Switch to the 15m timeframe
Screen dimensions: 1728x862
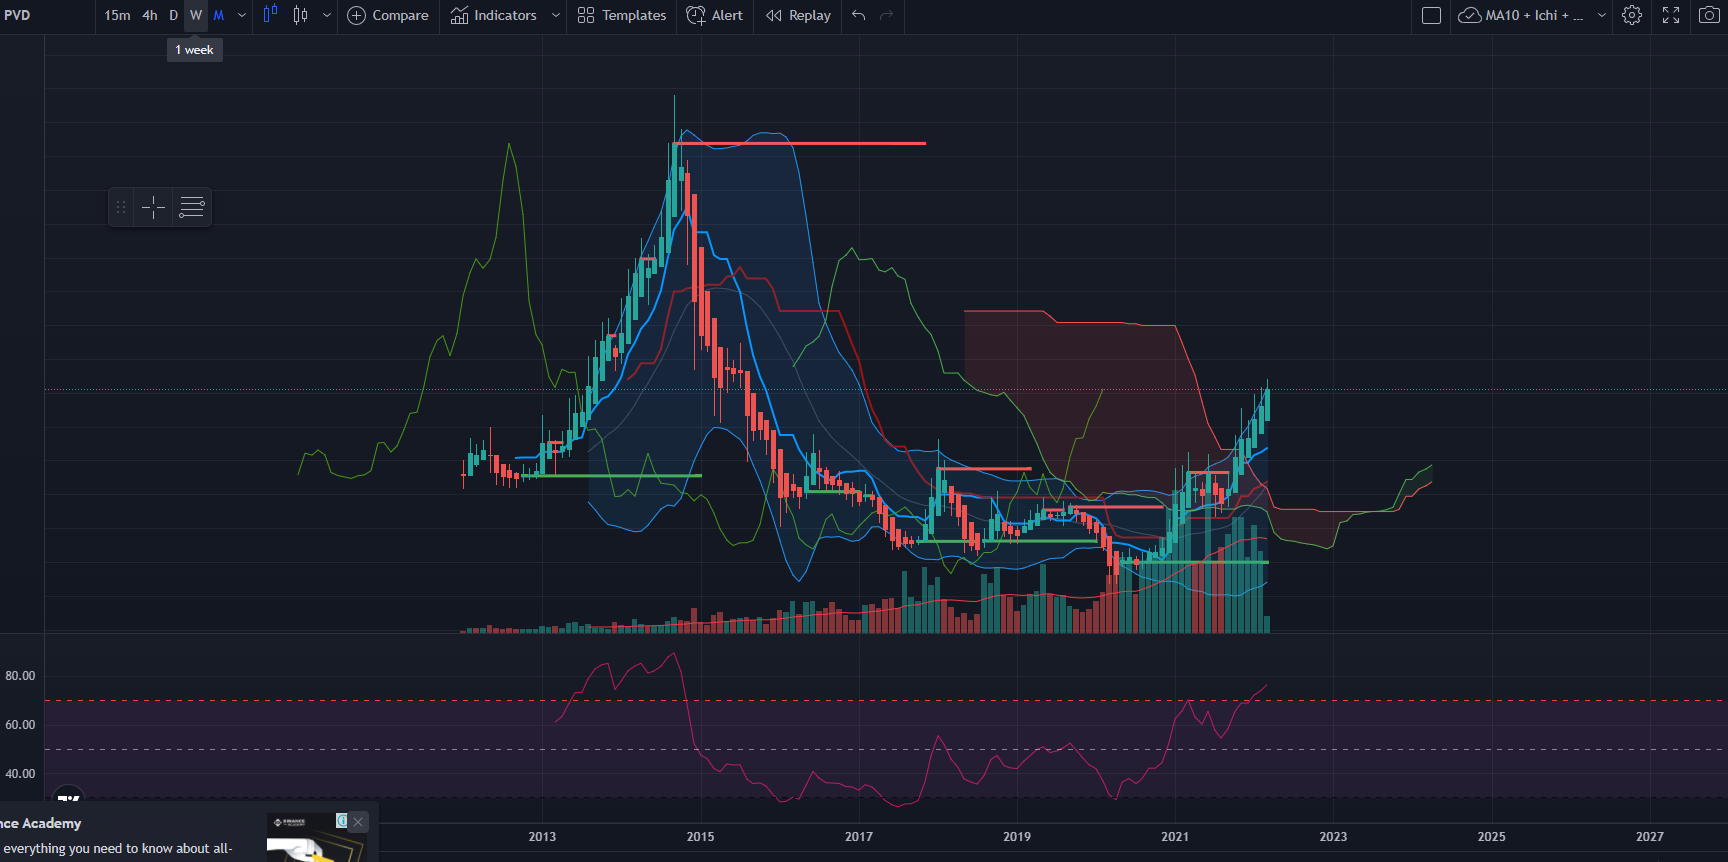[117, 15]
